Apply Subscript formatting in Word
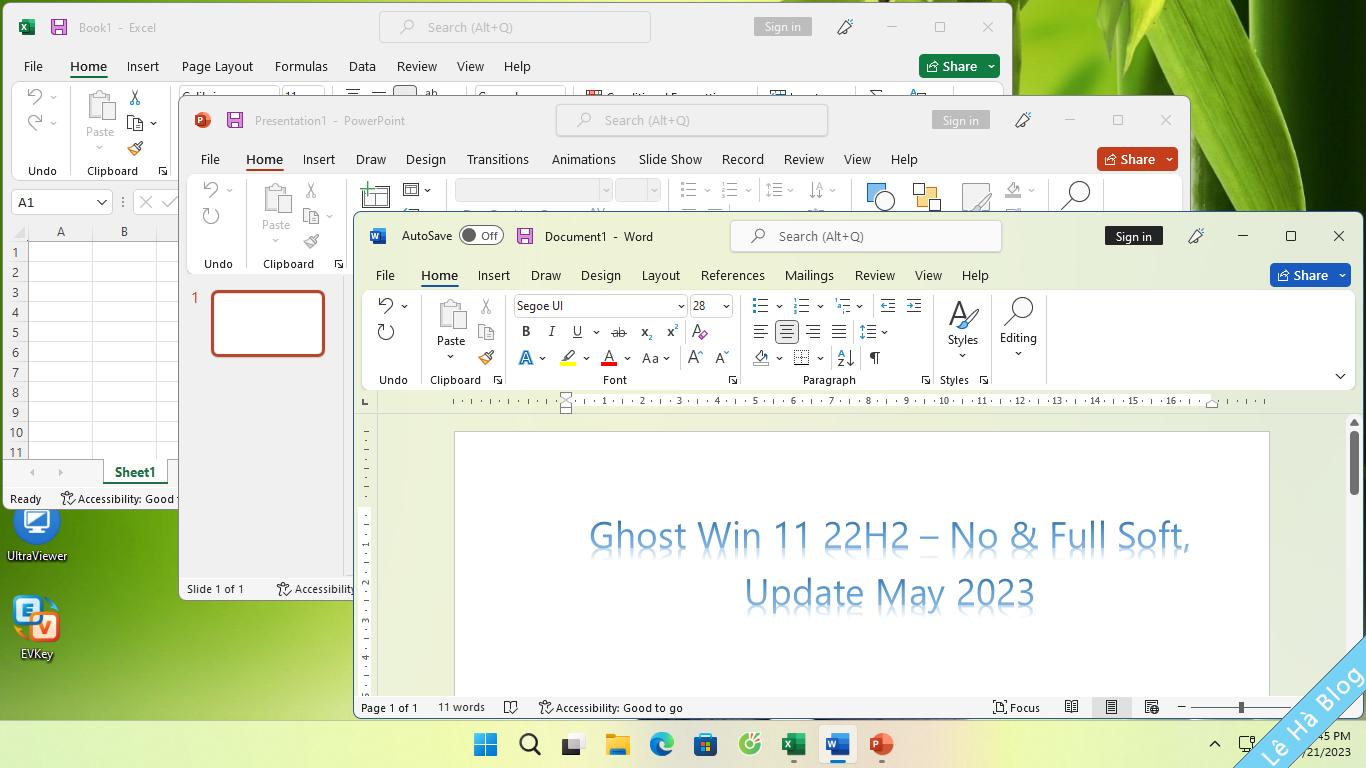 pyautogui.click(x=646, y=332)
